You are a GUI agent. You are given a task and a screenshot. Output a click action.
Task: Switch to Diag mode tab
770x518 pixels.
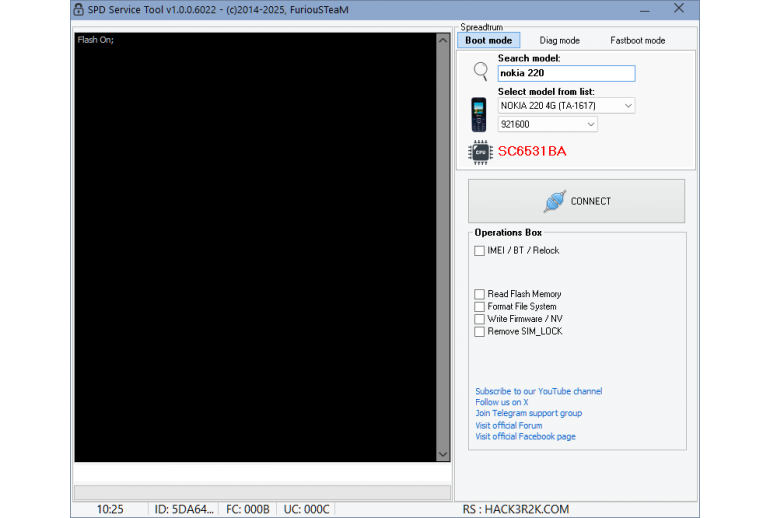point(559,40)
